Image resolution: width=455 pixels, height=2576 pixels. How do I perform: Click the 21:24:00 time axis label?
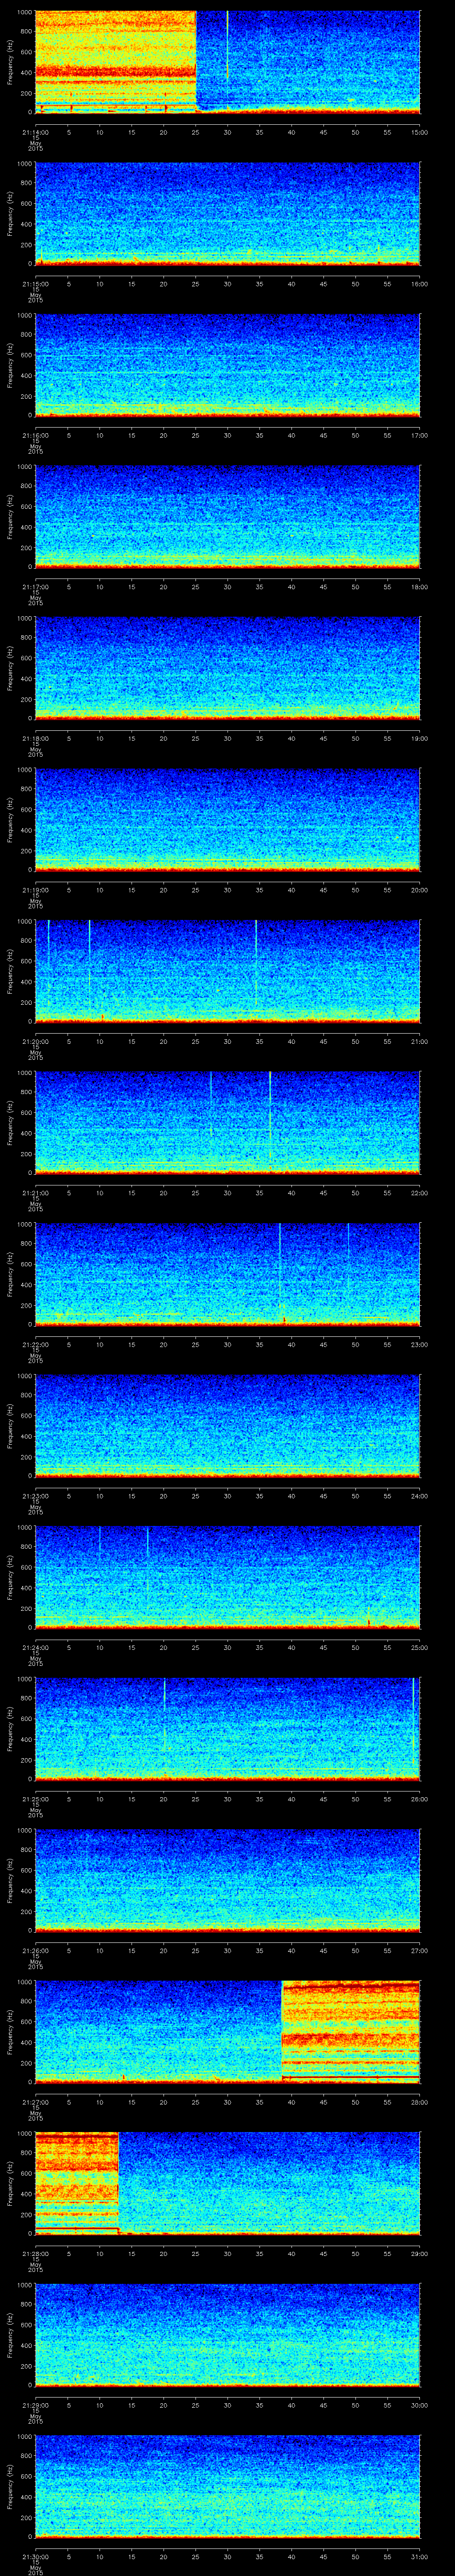[35, 1647]
